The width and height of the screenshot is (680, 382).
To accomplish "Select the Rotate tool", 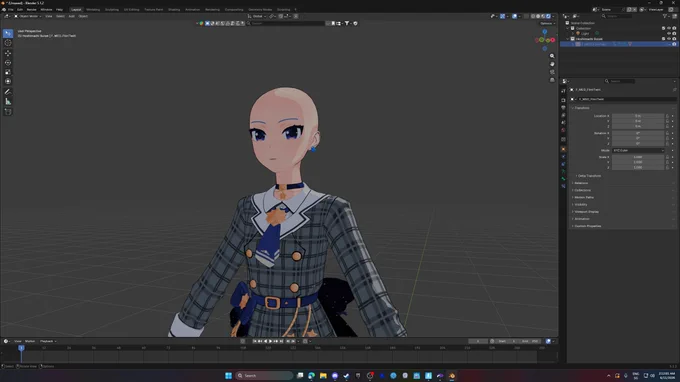I will (8, 62).
